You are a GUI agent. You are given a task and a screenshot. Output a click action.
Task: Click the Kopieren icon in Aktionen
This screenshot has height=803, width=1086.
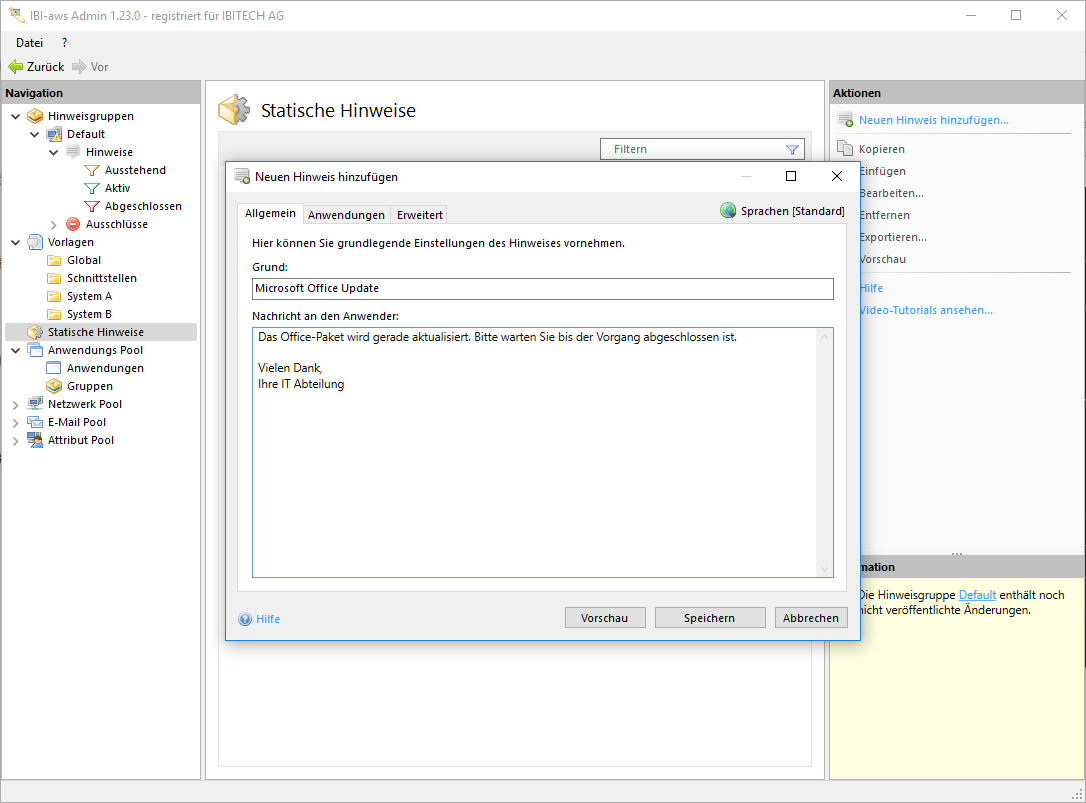(x=845, y=149)
